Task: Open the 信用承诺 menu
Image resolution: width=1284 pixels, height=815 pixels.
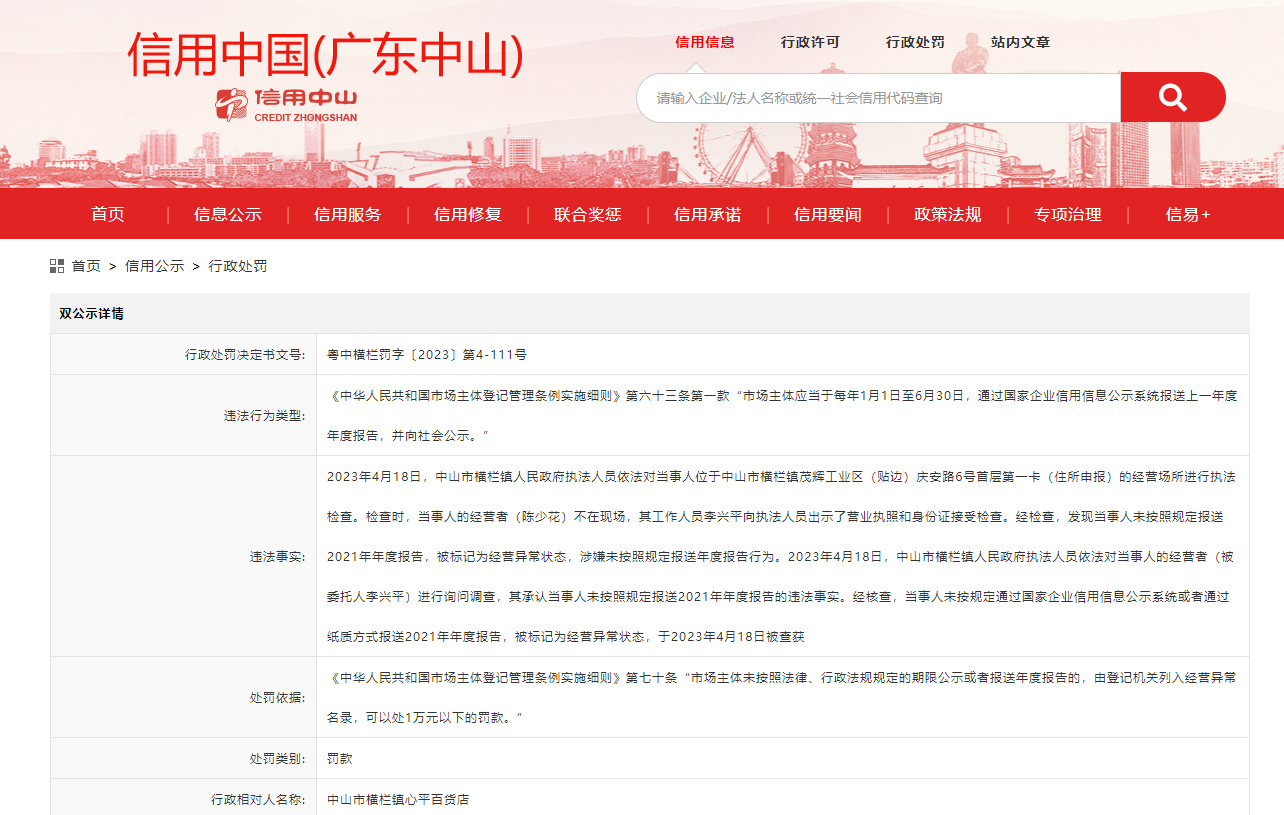Action: [708, 214]
